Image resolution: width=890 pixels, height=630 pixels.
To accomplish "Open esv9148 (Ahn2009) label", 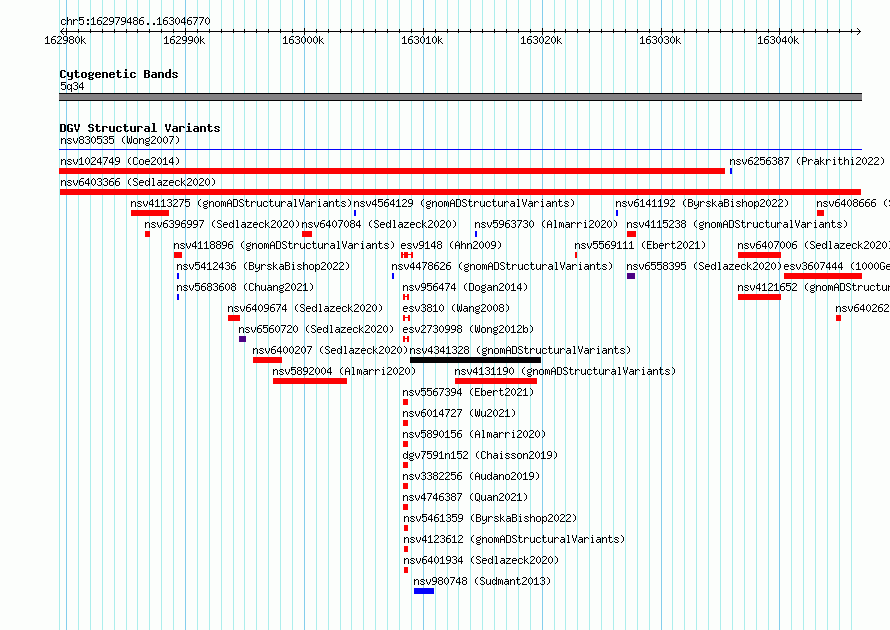I will 451,245.
